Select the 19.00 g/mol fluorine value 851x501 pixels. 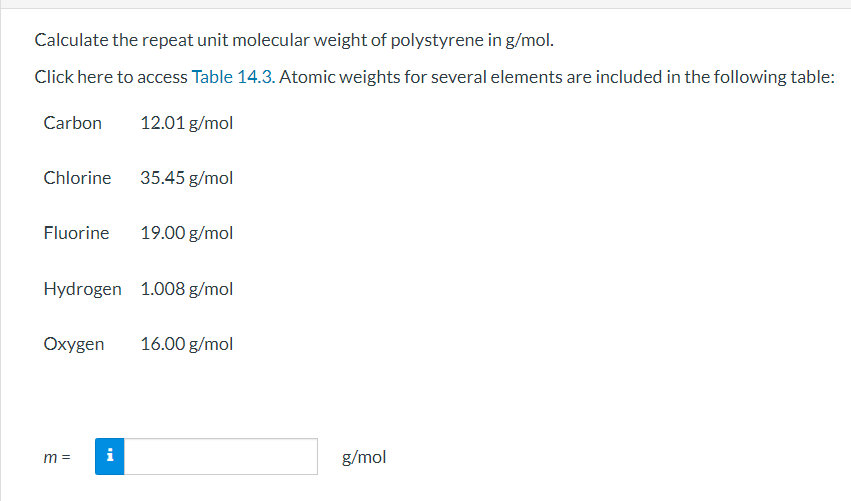187,233
